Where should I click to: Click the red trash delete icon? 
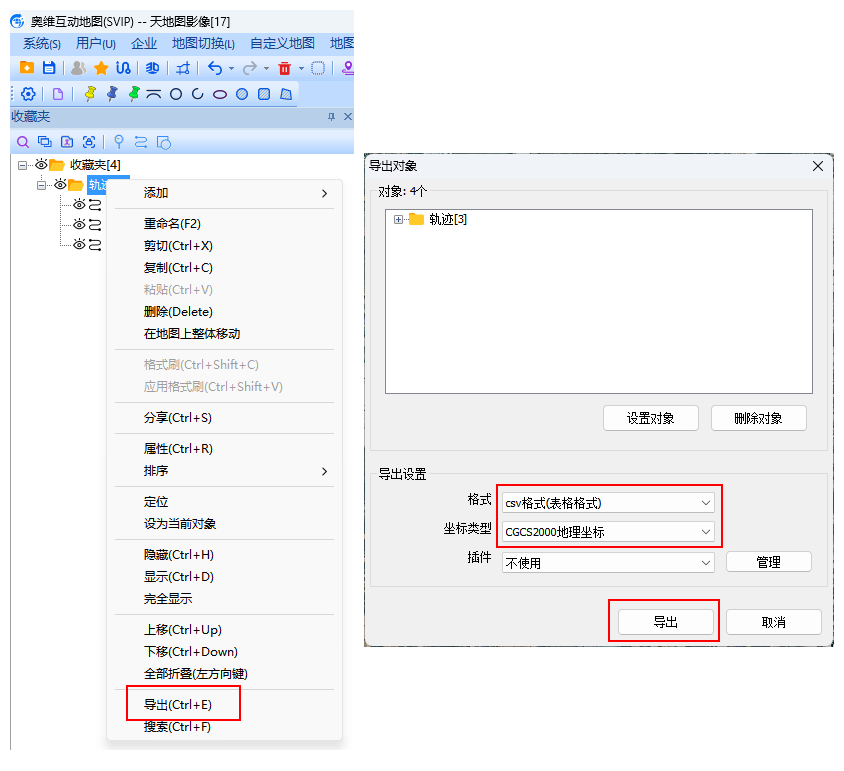coord(284,68)
